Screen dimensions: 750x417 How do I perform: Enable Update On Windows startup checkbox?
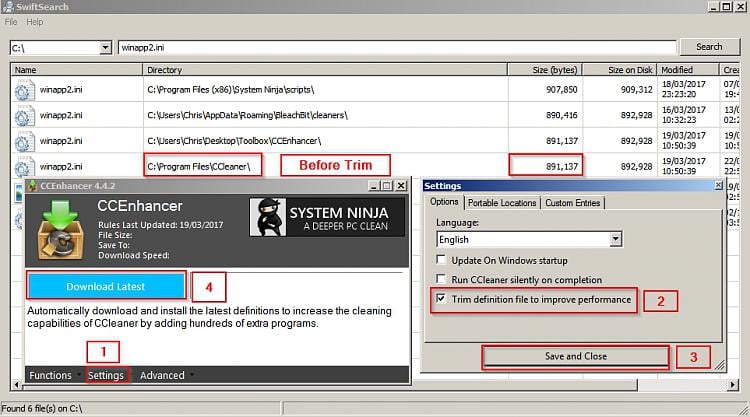click(441, 260)
